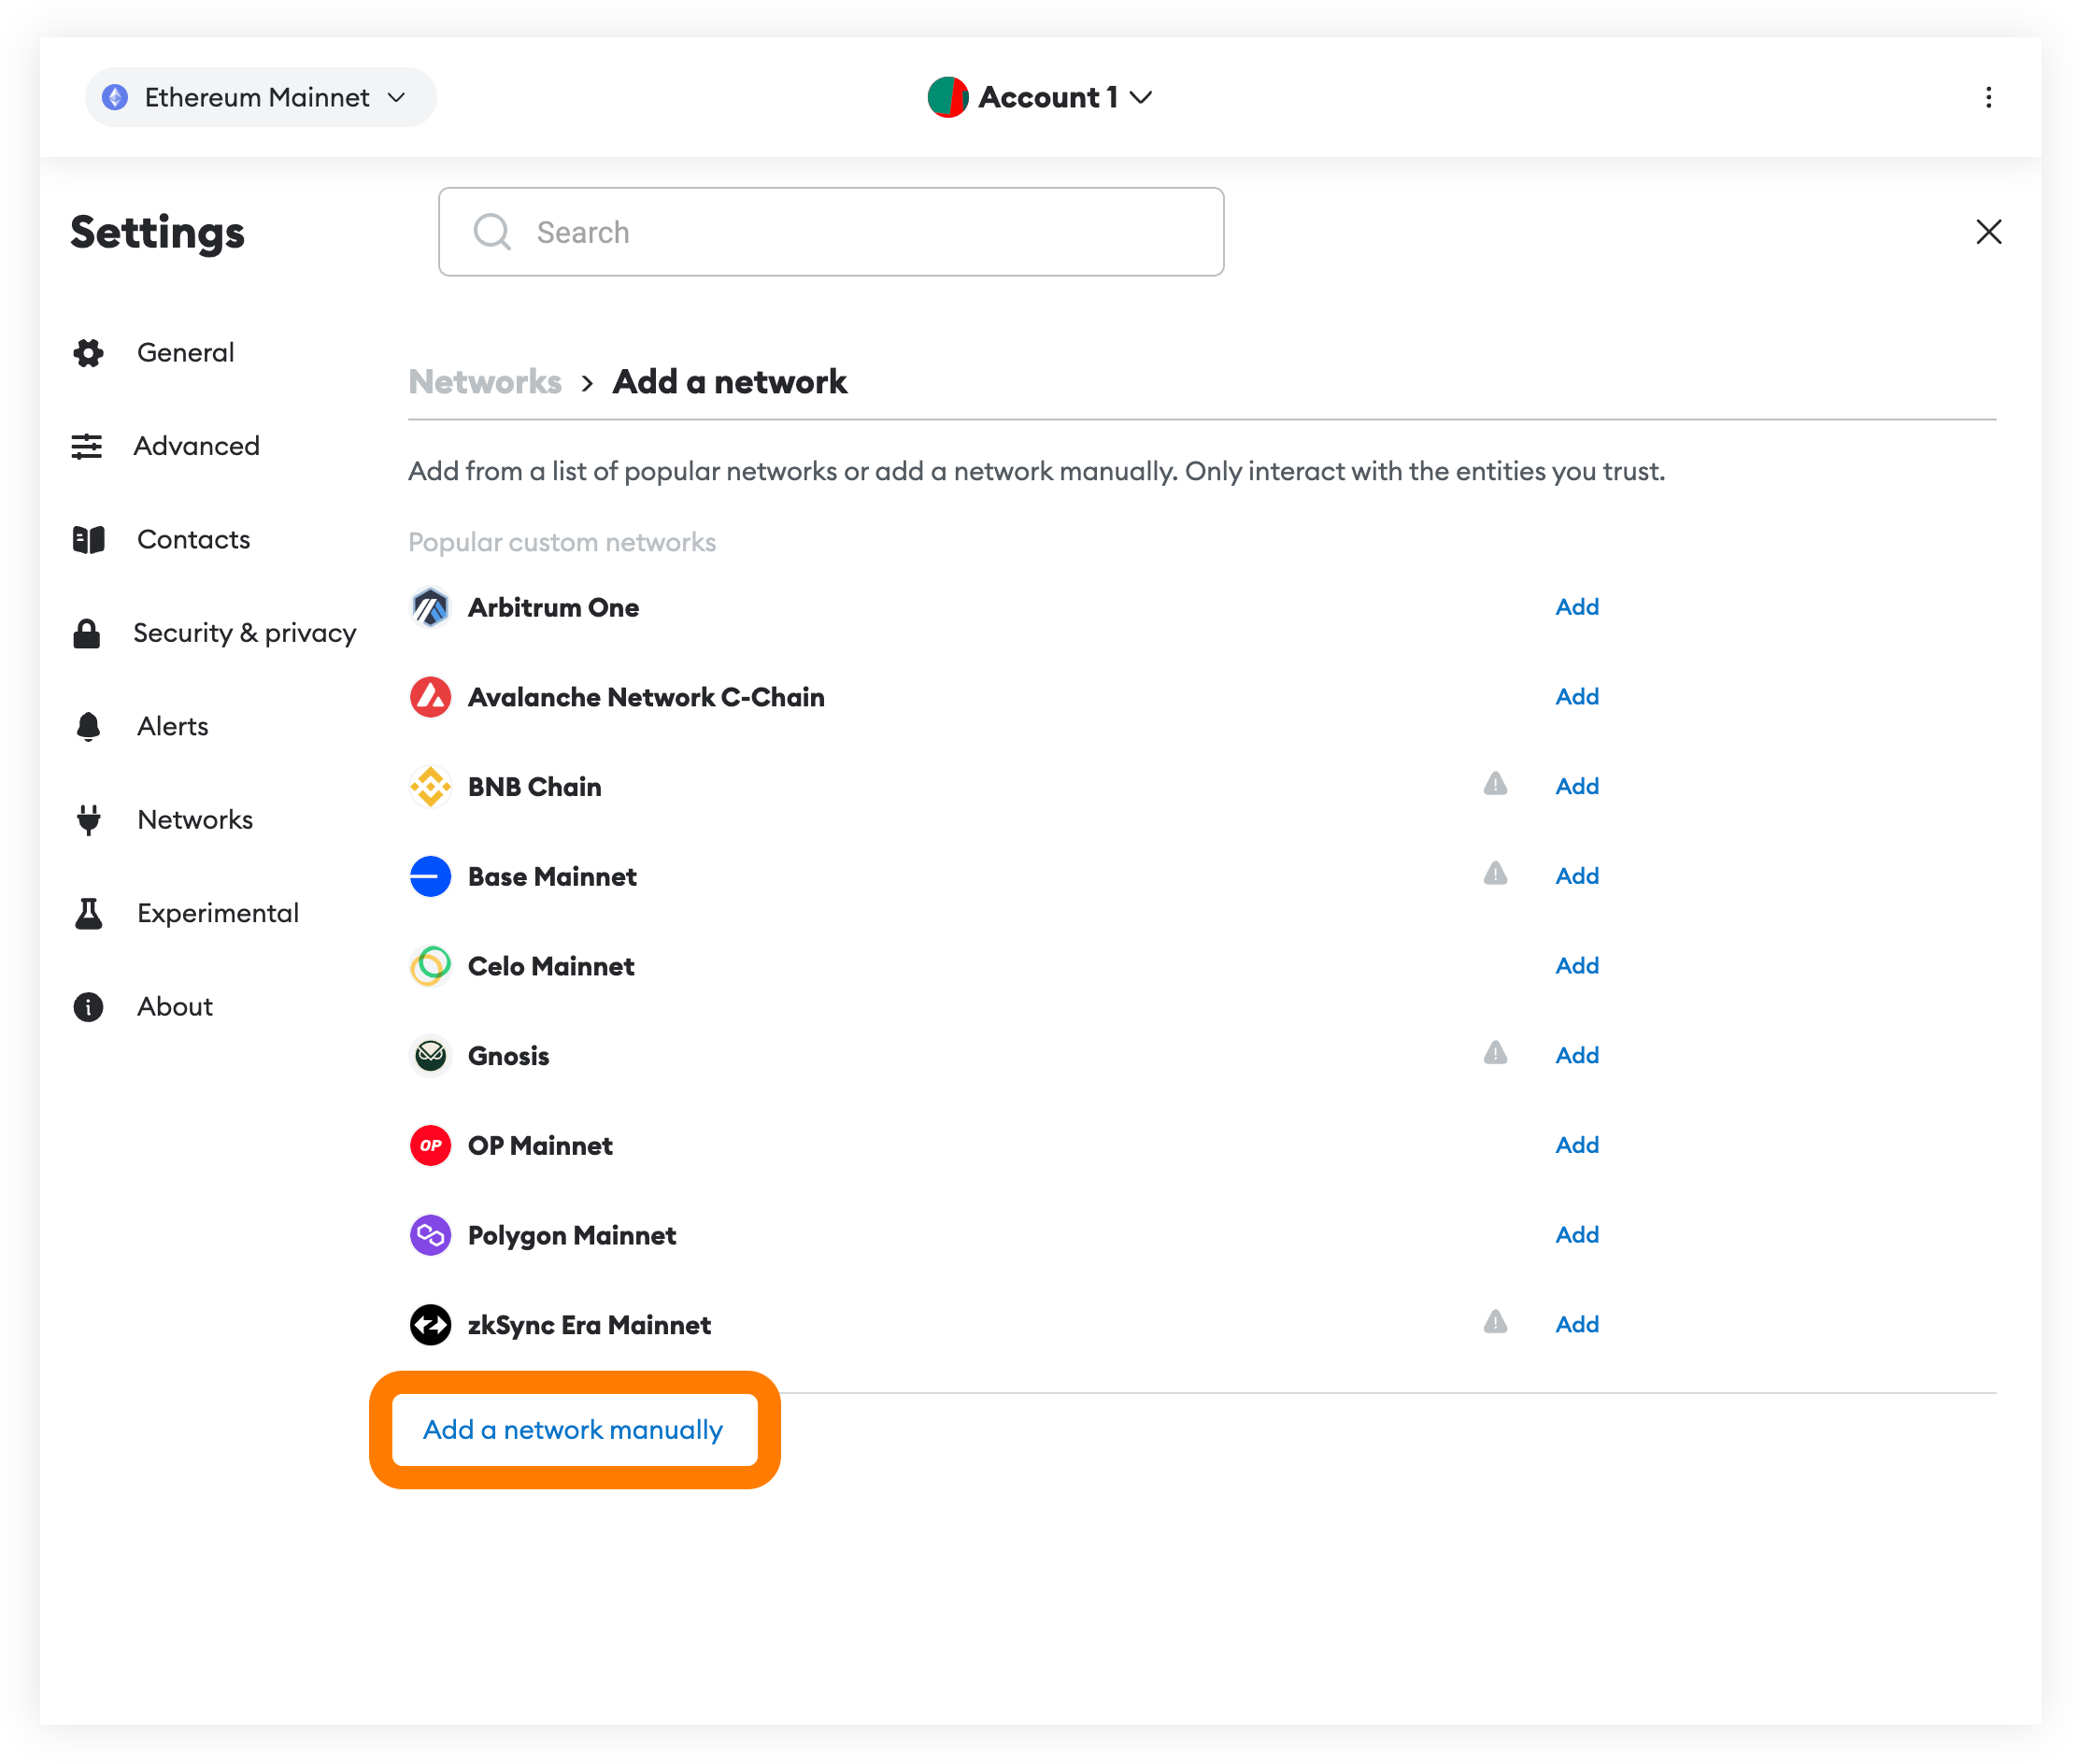Click the Security & privacy lock icon
Screen dimensions: 2078x1764
coord(88,632)
